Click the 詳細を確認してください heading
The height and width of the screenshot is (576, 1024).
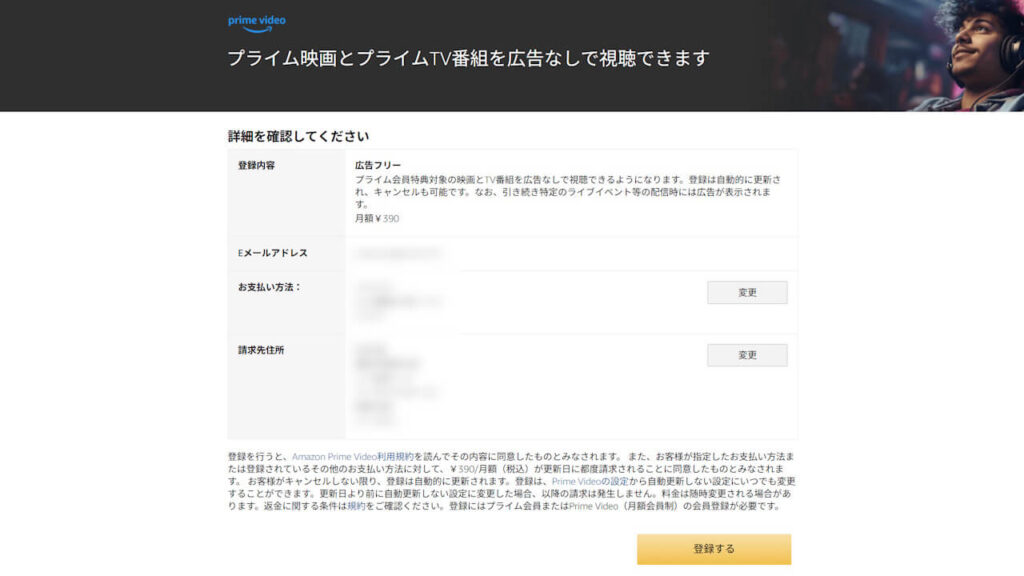[x=298, y=136]
